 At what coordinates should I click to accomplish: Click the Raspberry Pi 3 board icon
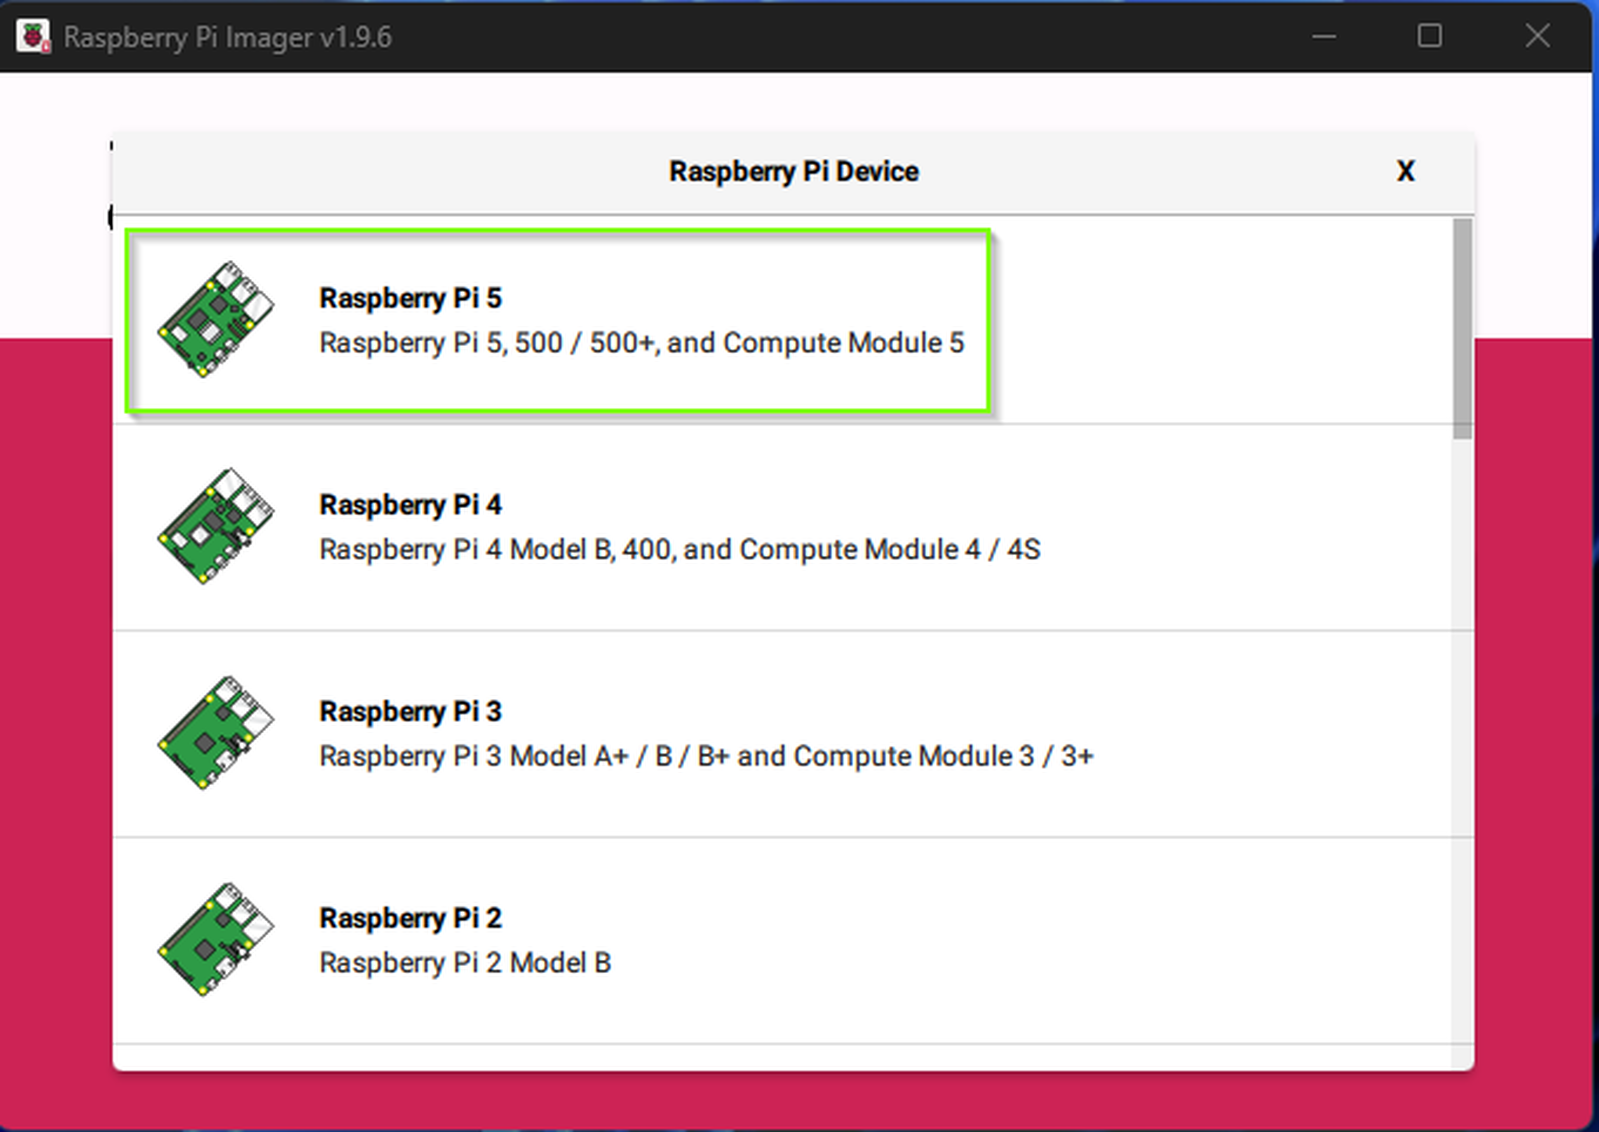(215, 733)
